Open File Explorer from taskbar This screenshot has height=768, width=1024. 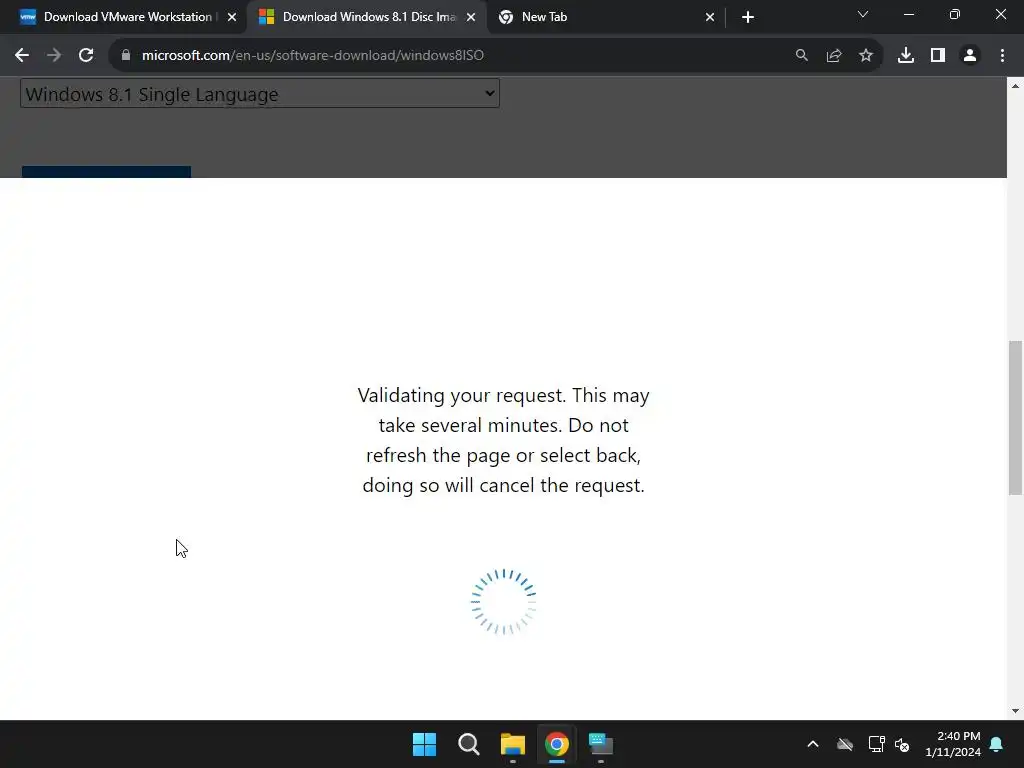[513, 744]
